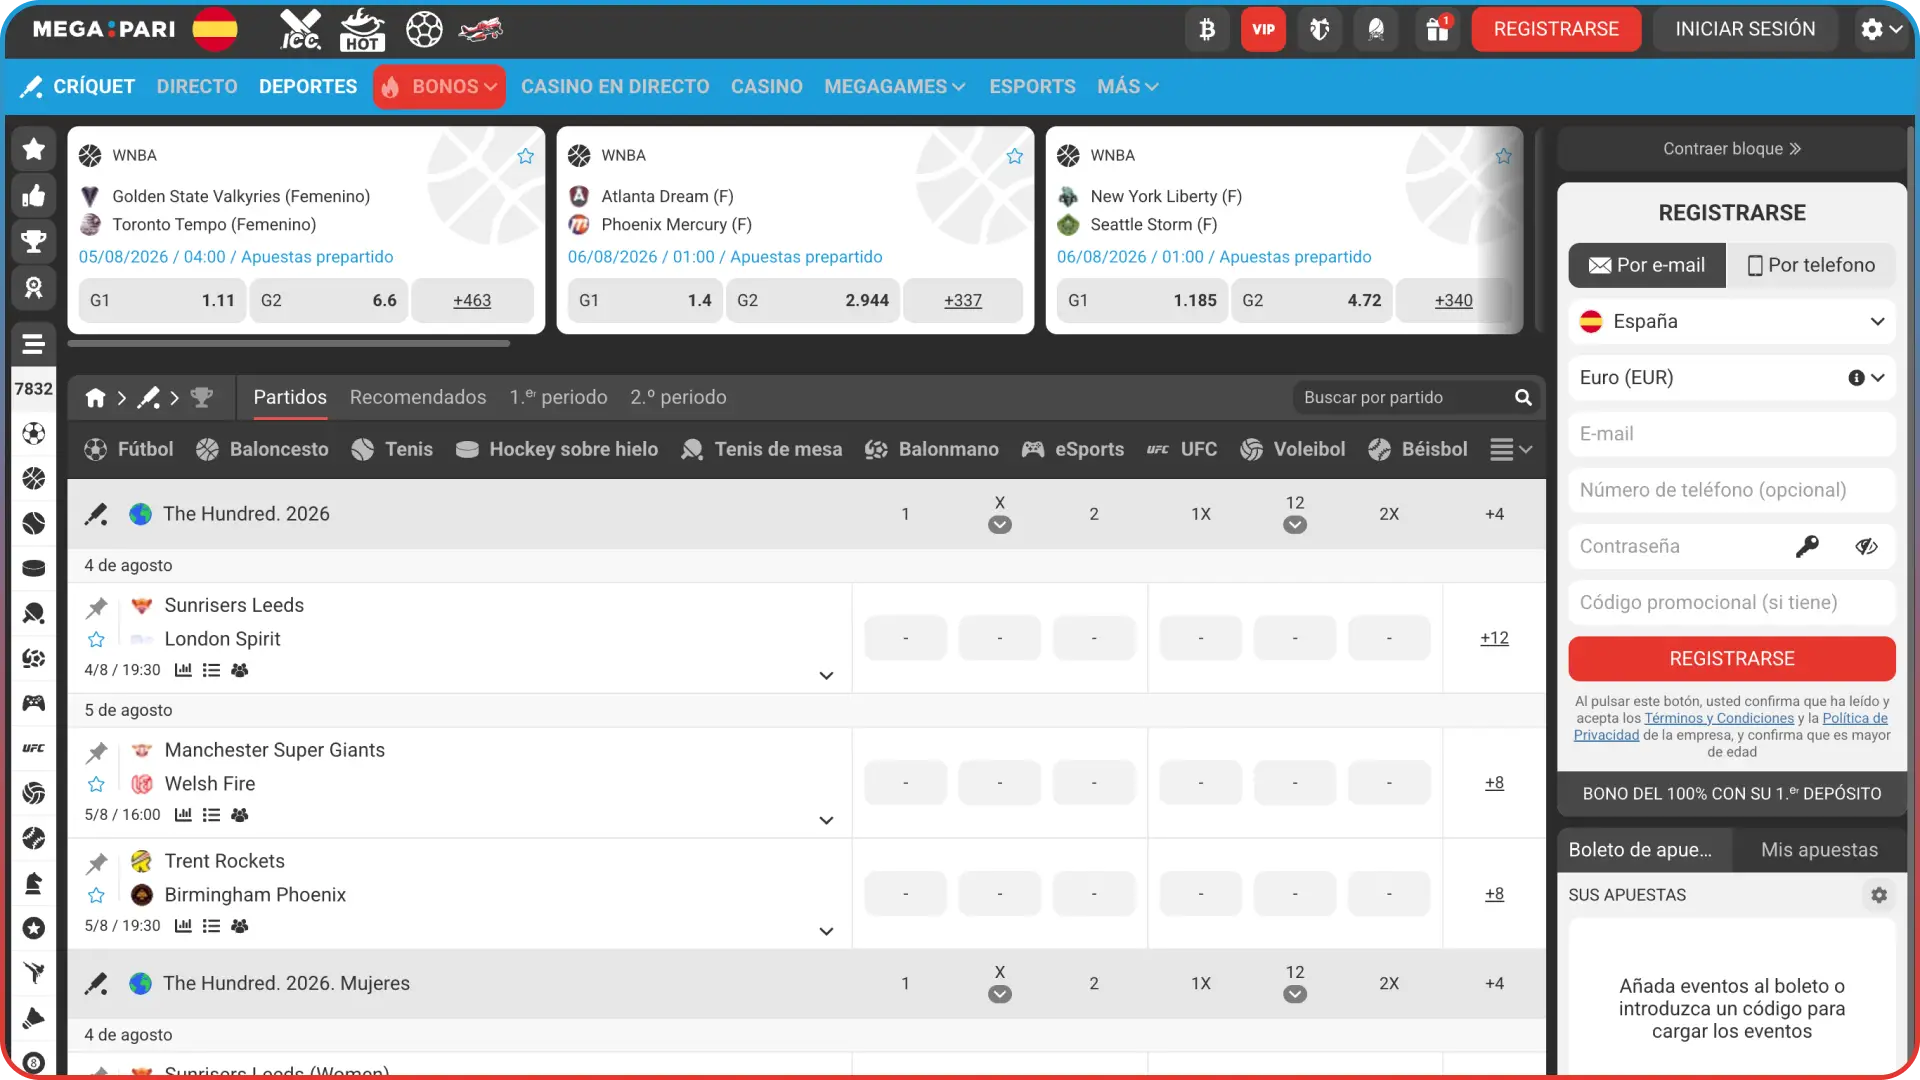Open bet slip settings gear icon

(1879, 895)
